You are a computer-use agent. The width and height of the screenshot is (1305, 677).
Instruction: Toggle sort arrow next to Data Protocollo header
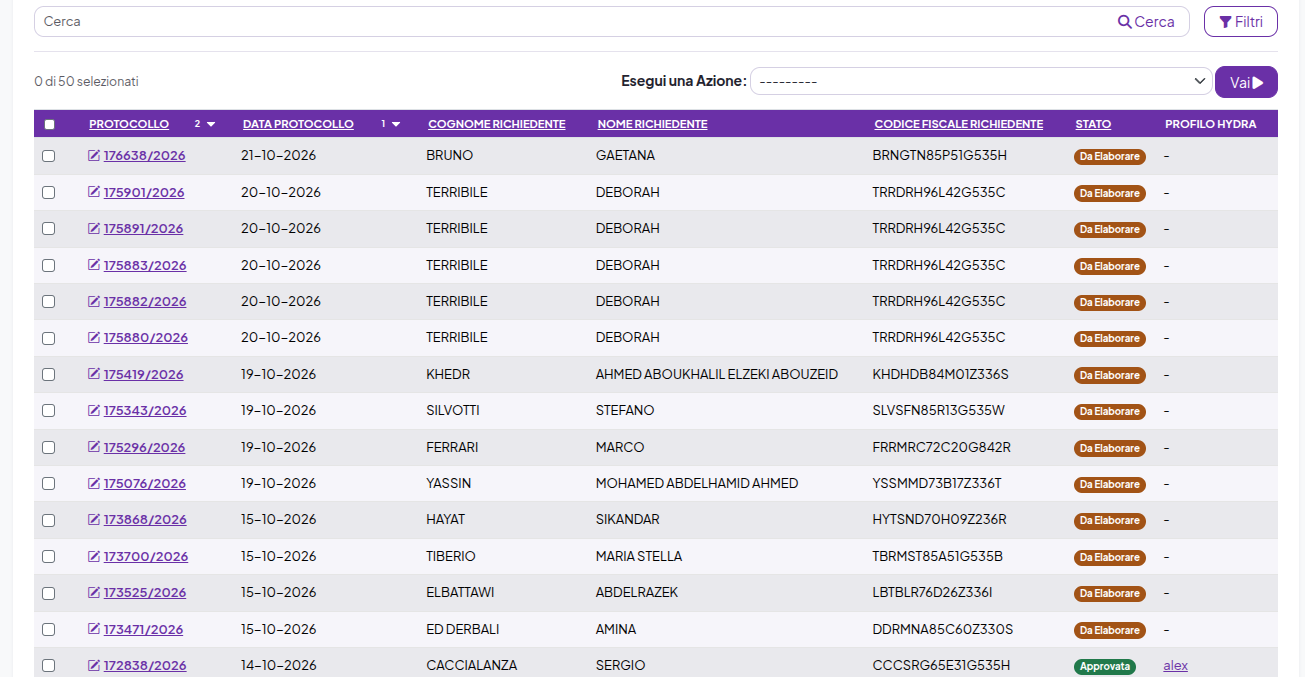tap(396, 125)
